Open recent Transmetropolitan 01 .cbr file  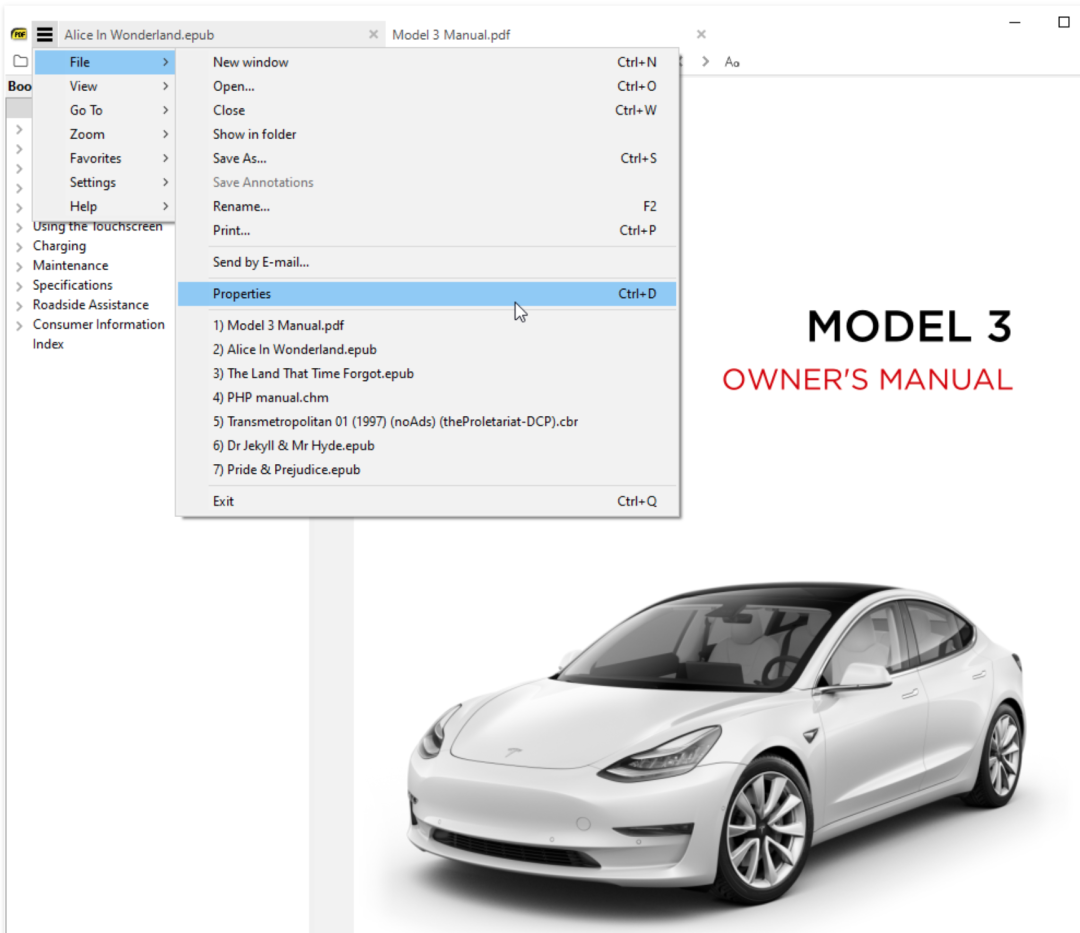[x=427, y=422]
